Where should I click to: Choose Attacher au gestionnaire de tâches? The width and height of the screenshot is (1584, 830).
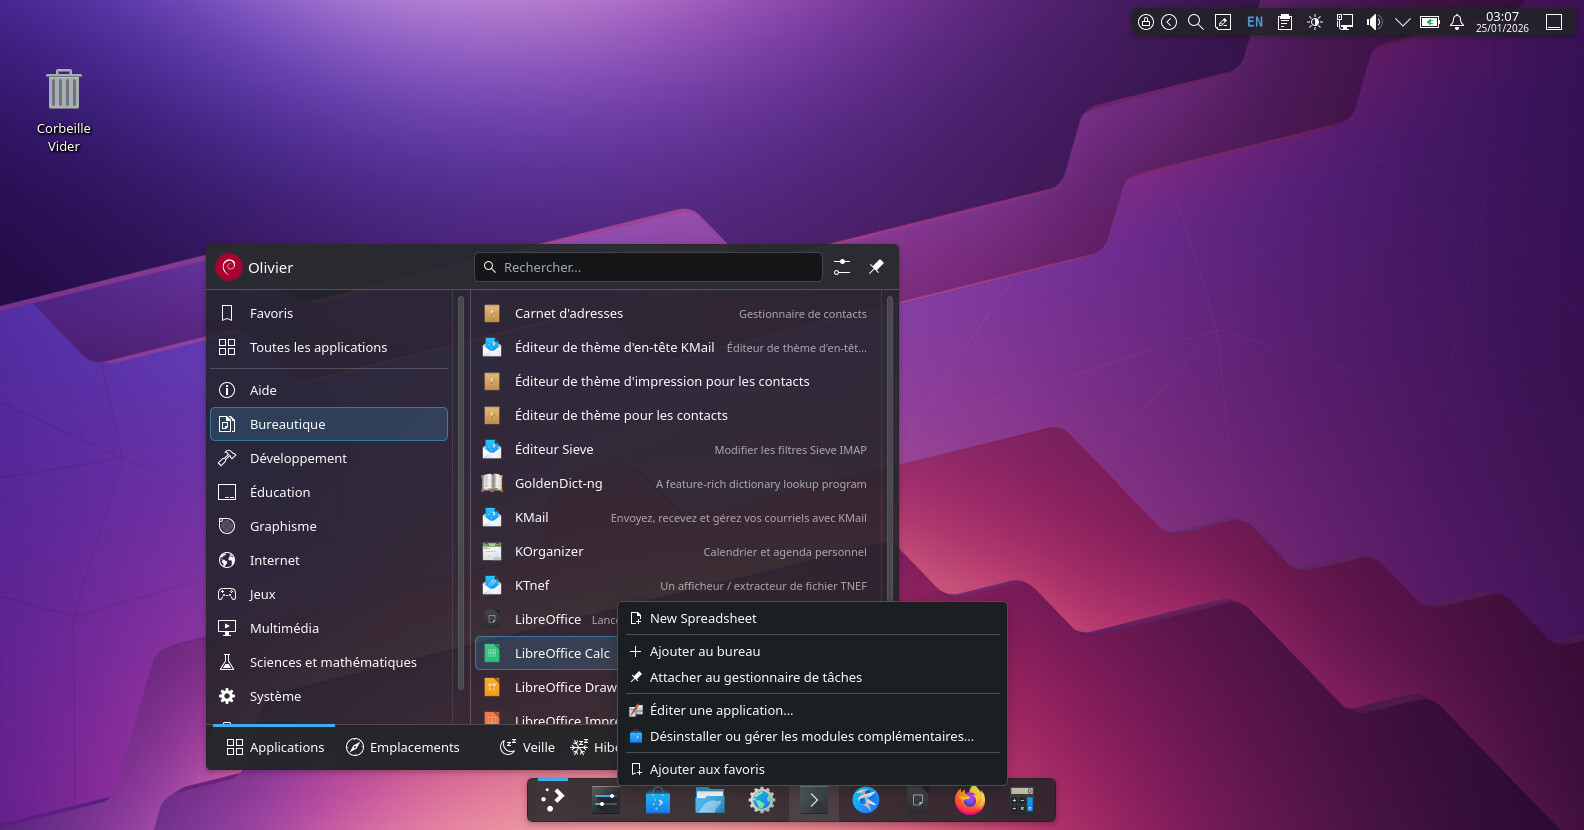click(x=812, y=677)
